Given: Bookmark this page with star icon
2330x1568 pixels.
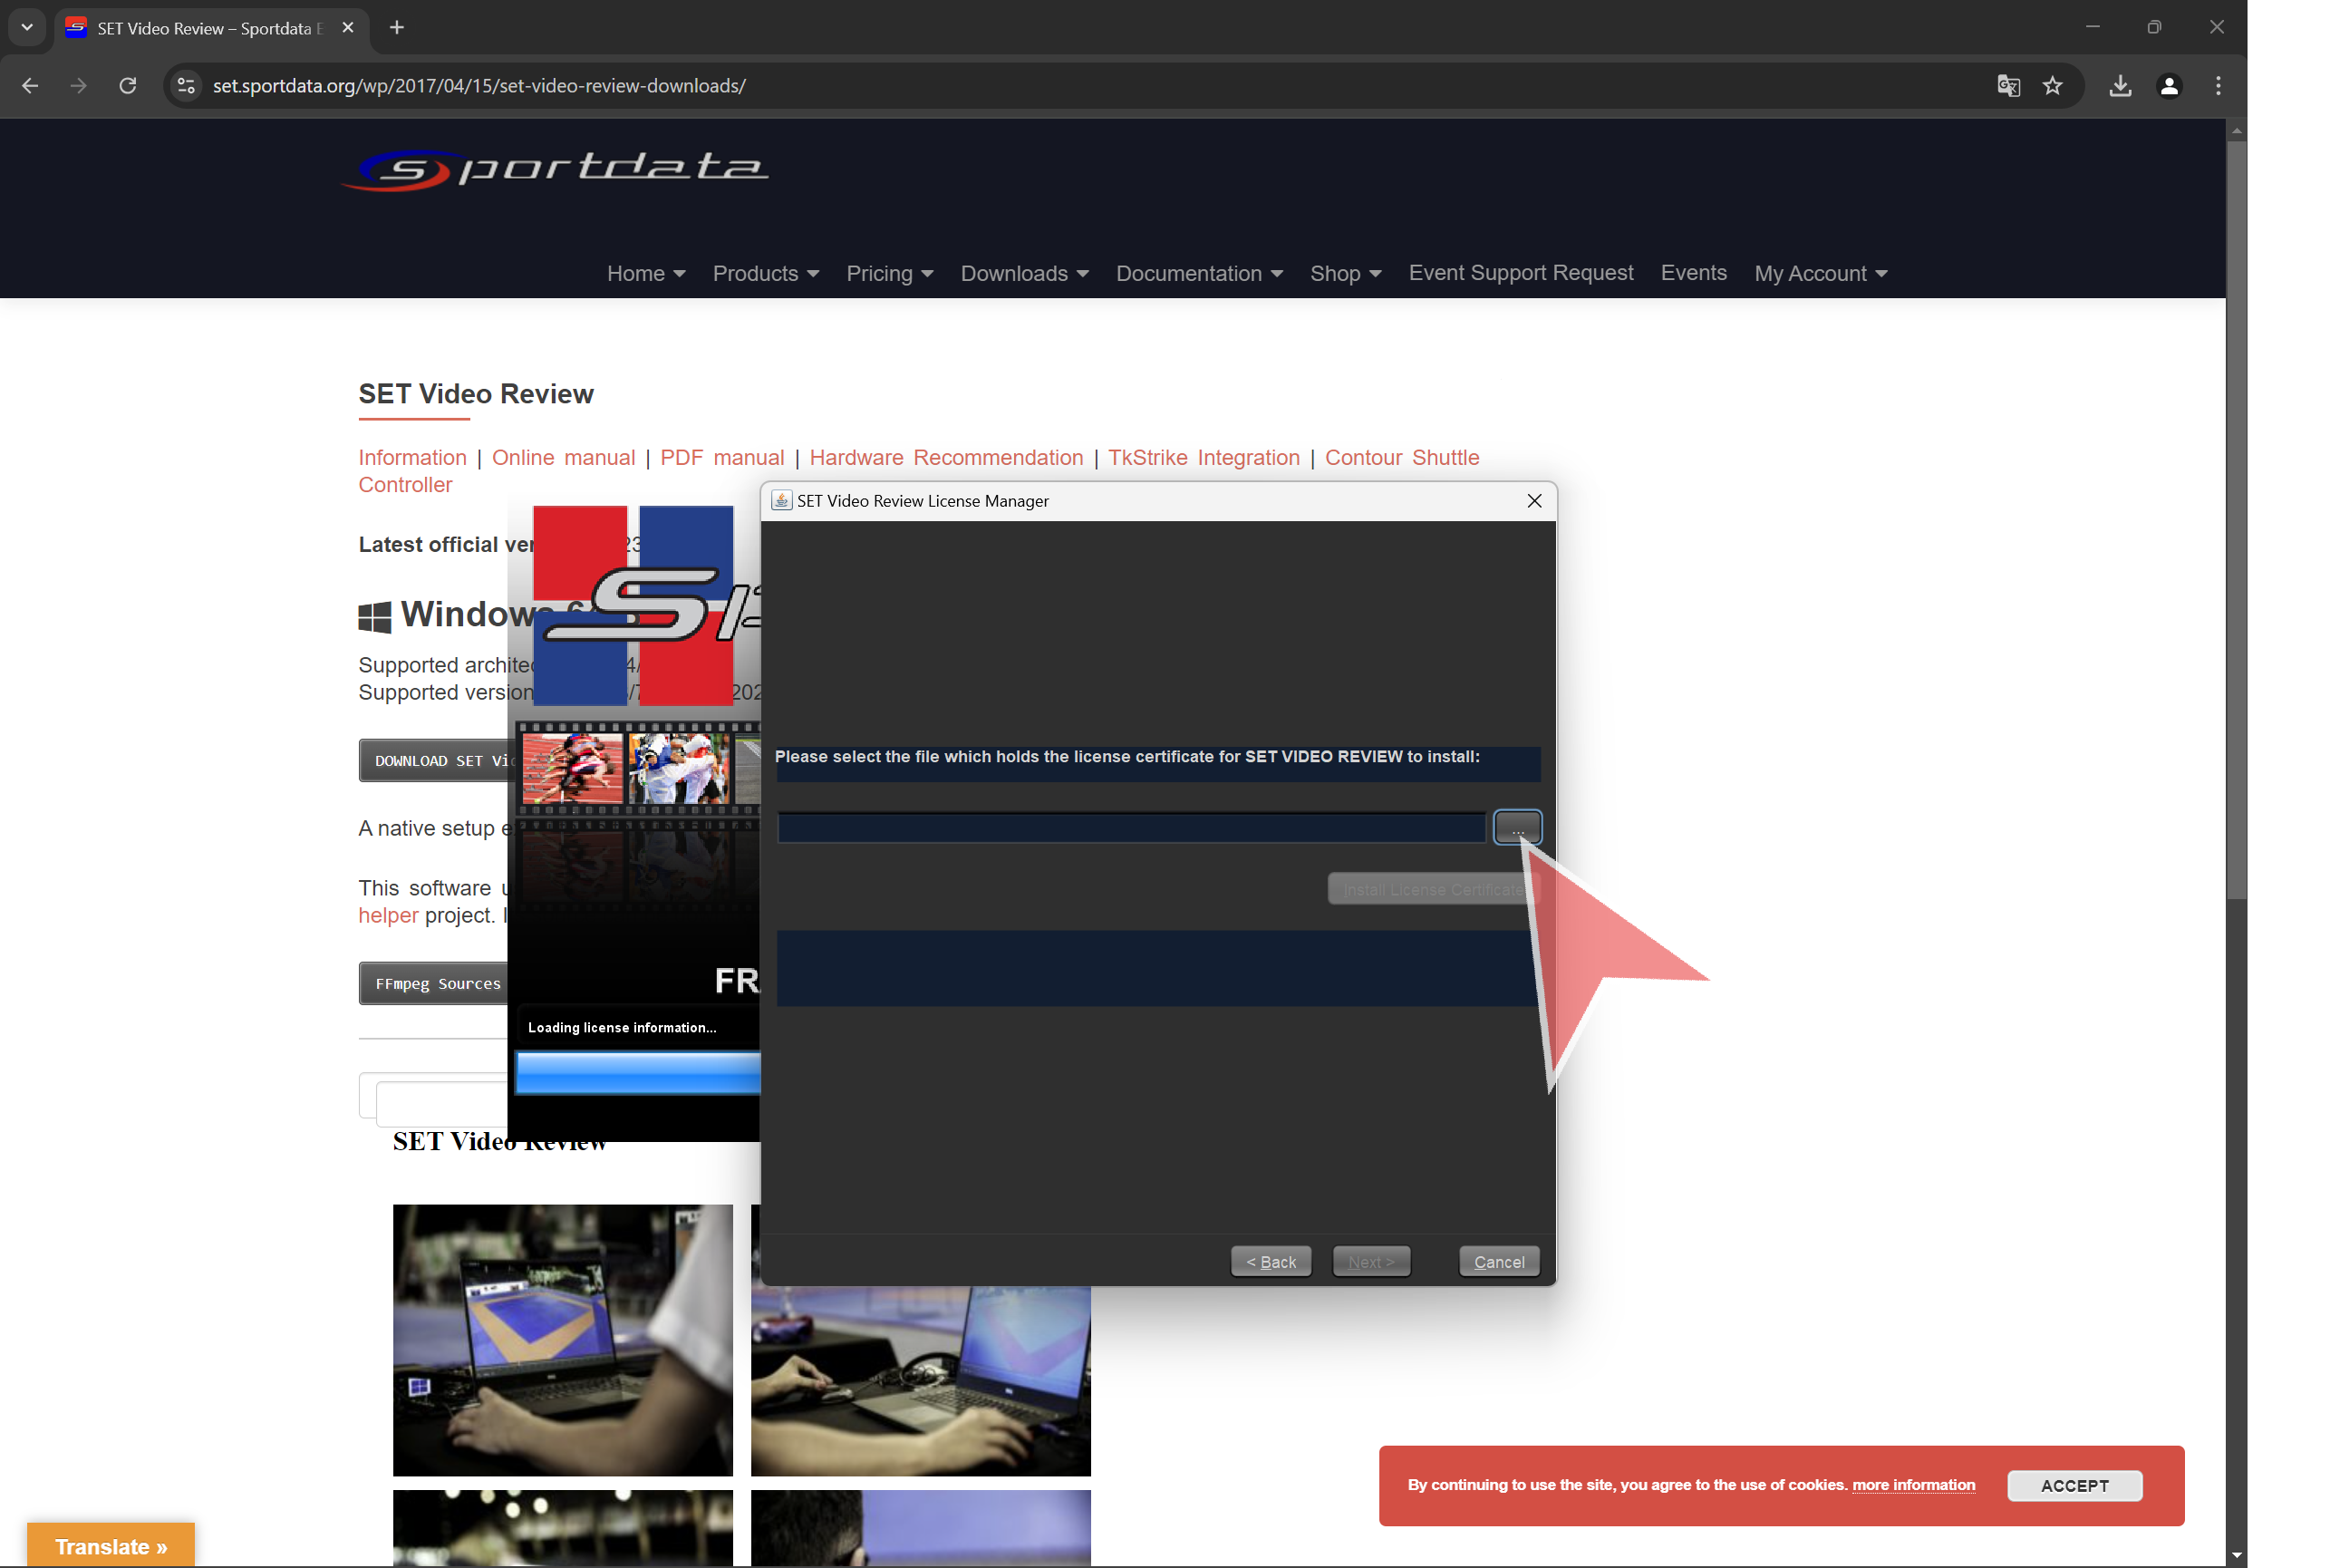Looking at the screenshot, I should point(2052,86).
